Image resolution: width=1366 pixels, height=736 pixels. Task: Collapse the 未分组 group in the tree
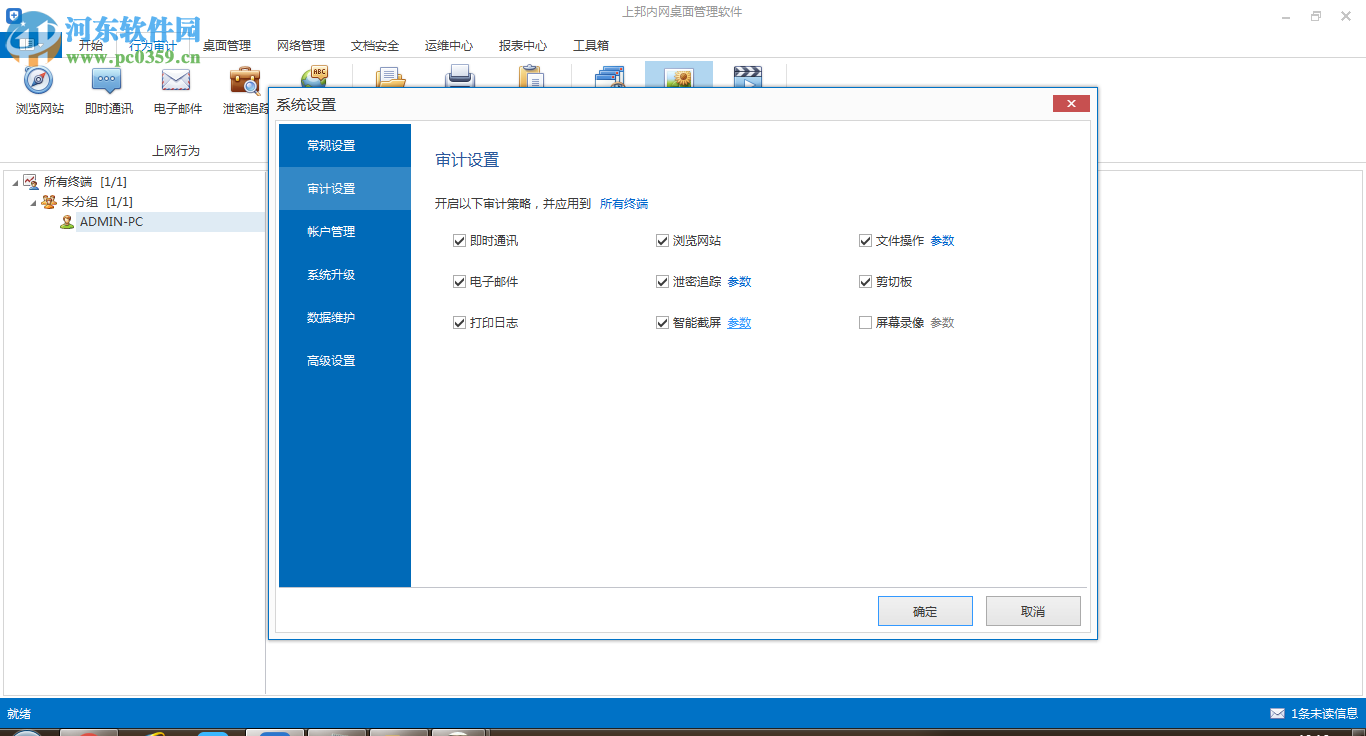coord(32,201)
